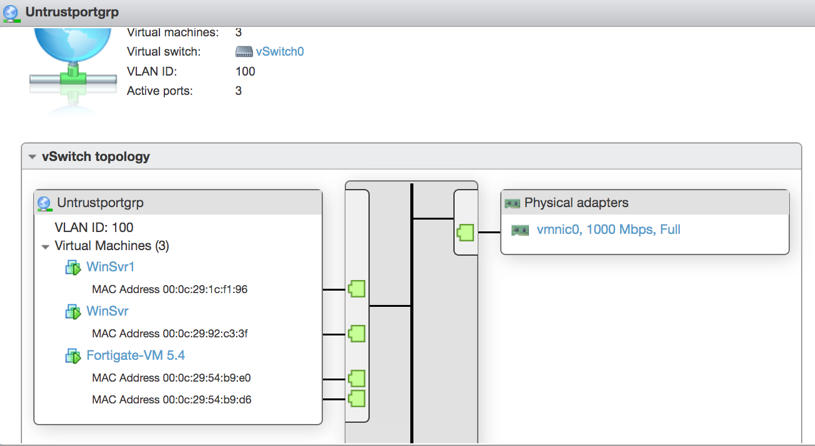Open the vSwitch0 link

[x=280, y=51]
